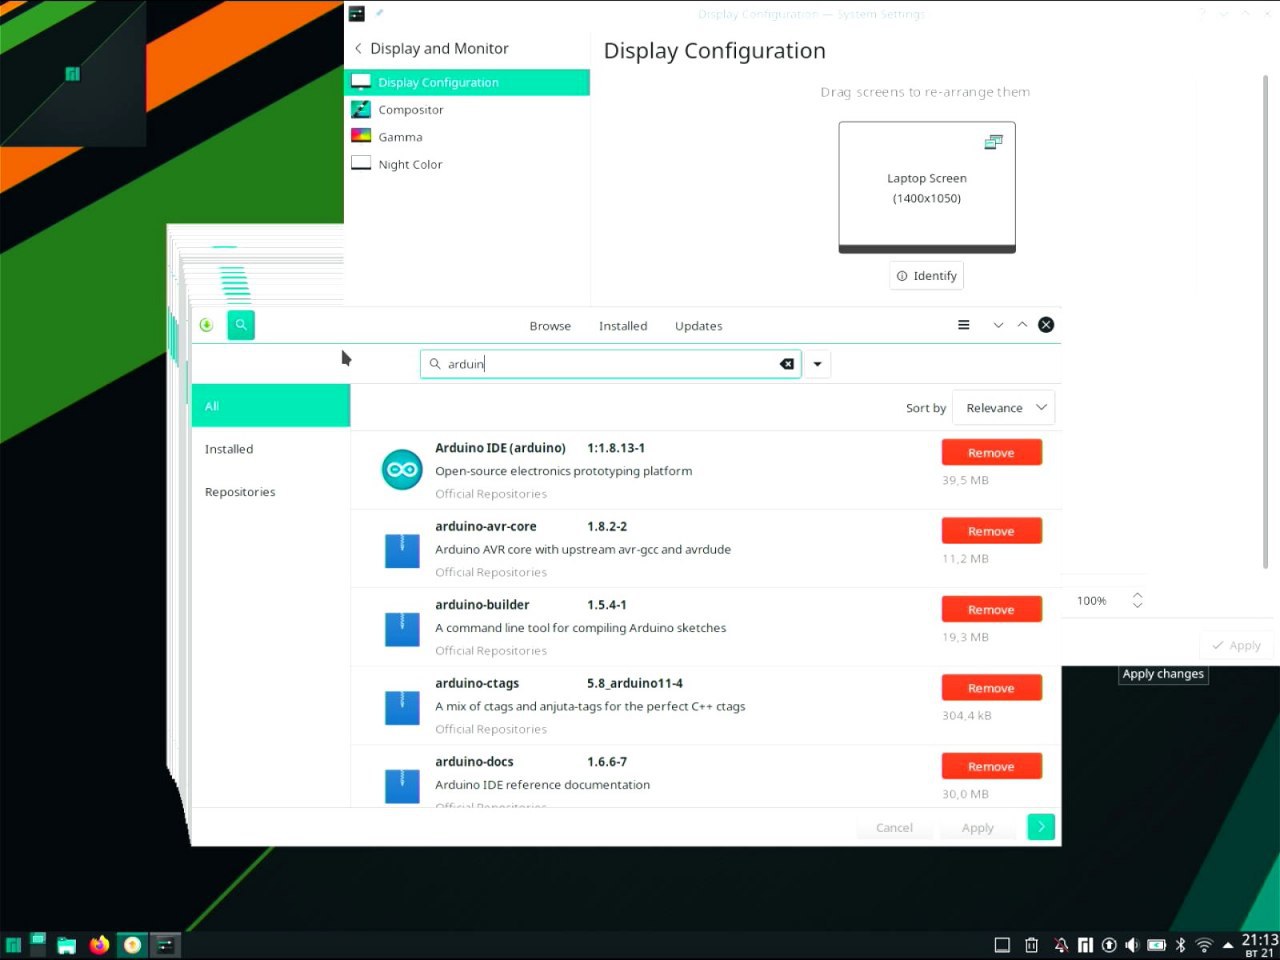This screenshot has width=1280, height=960.
Task: Click the Arduino IDE infinity logo icon
Action: pos(402,470)
